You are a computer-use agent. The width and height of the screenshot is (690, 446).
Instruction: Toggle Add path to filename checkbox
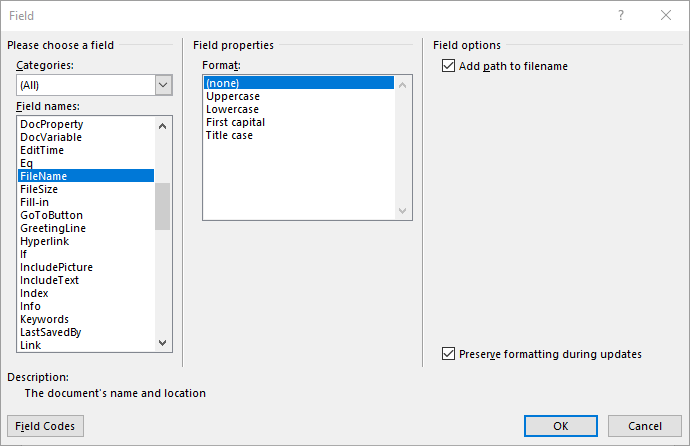pos(448,66)
